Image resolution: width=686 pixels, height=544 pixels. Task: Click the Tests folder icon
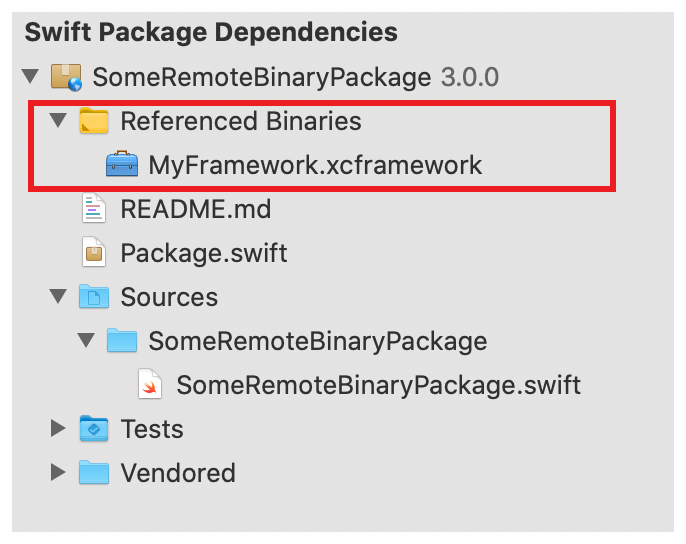pyautogui.click(x=94, y=429)
